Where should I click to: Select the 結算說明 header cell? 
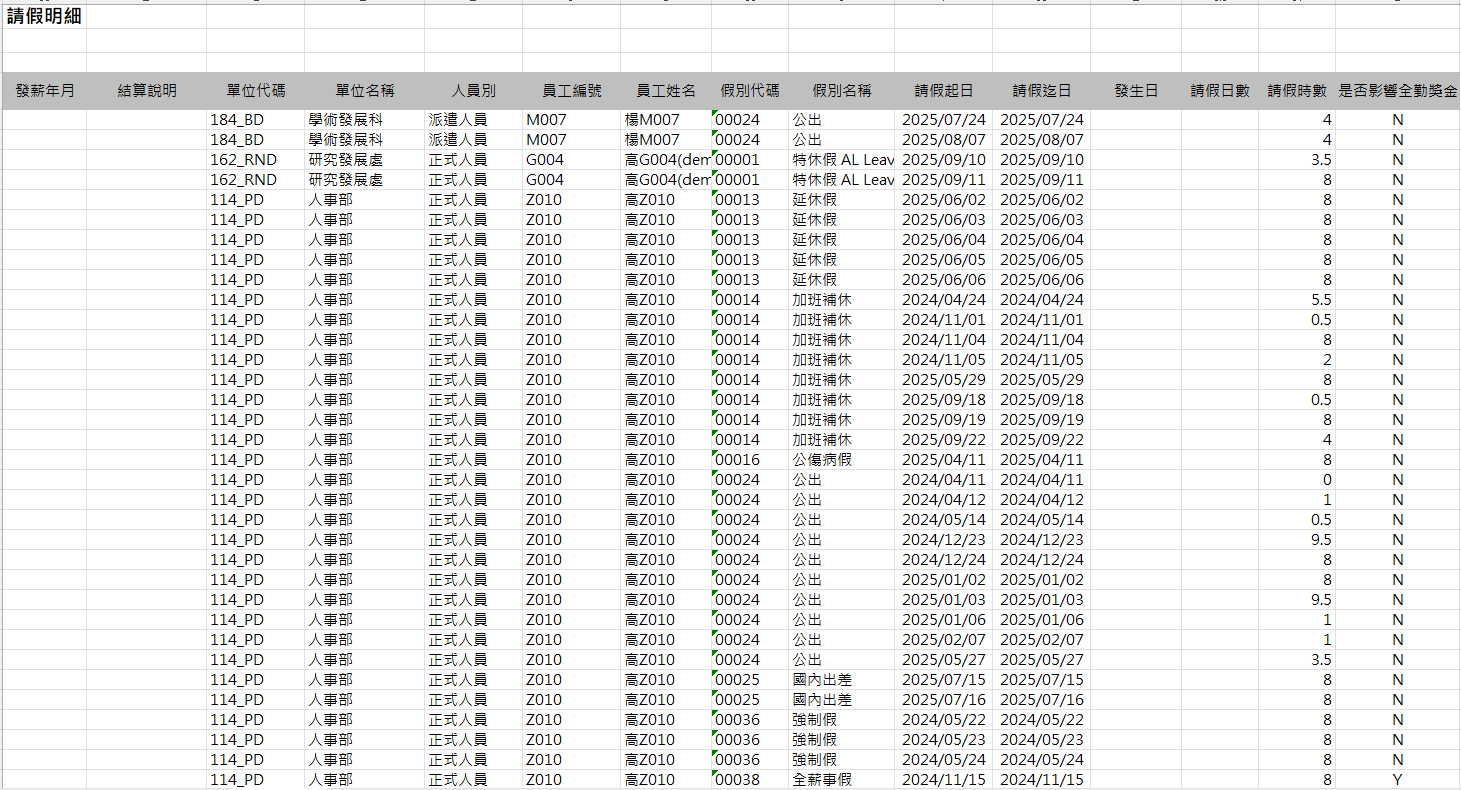coord(146,91)
